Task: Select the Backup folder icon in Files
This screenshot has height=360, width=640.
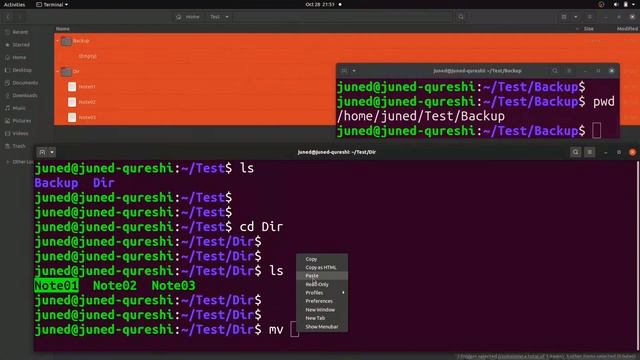Action: pos(67,41)
